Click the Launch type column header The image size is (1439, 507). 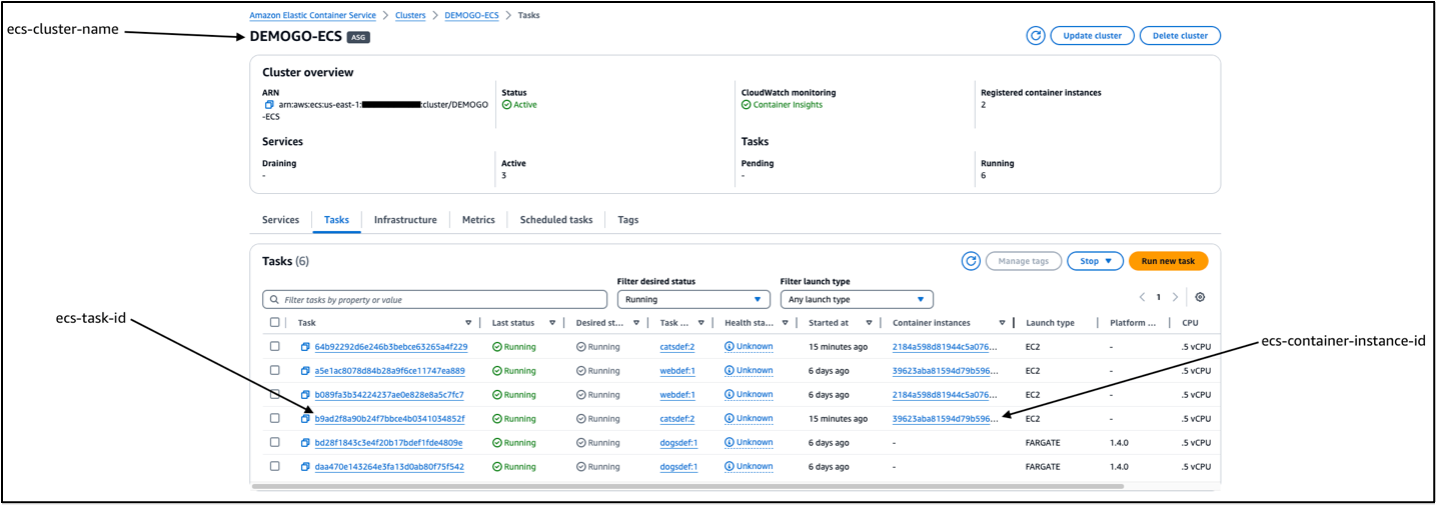click(1050, 323)
